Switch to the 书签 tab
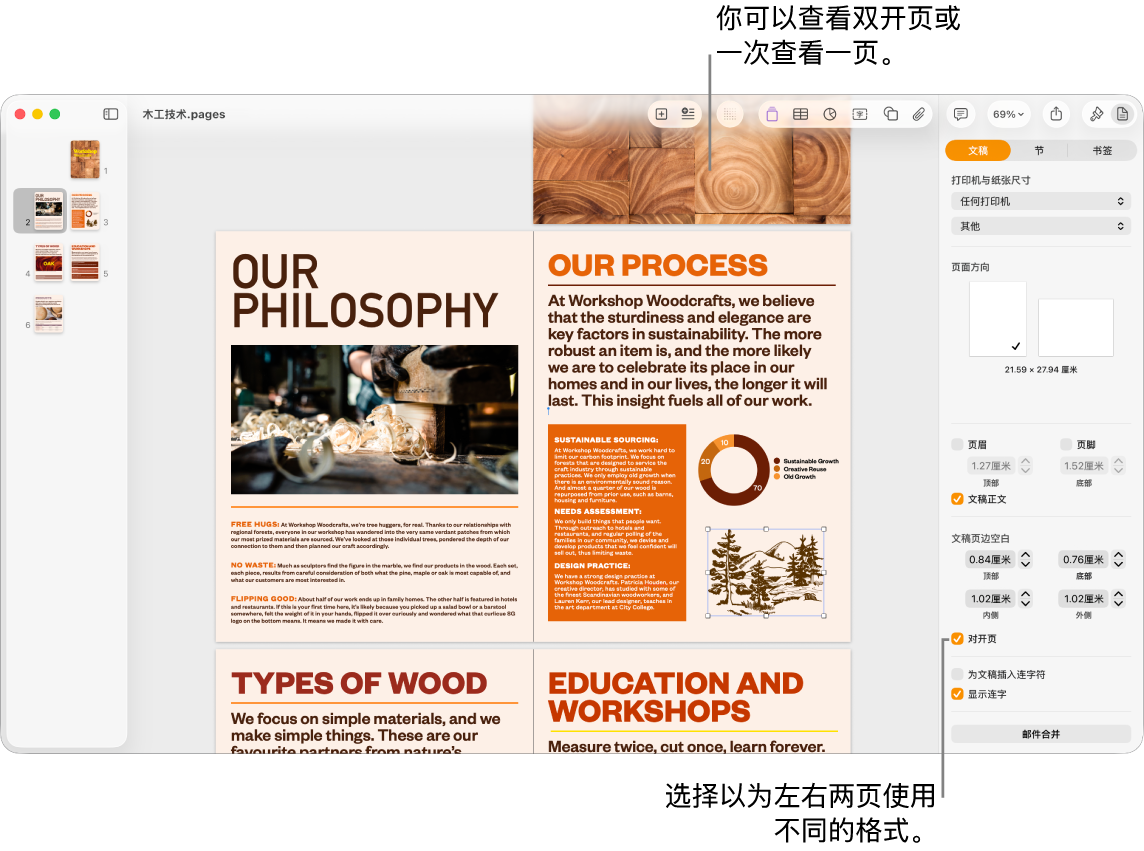 pyautogui.click(x=1102, y=150)
